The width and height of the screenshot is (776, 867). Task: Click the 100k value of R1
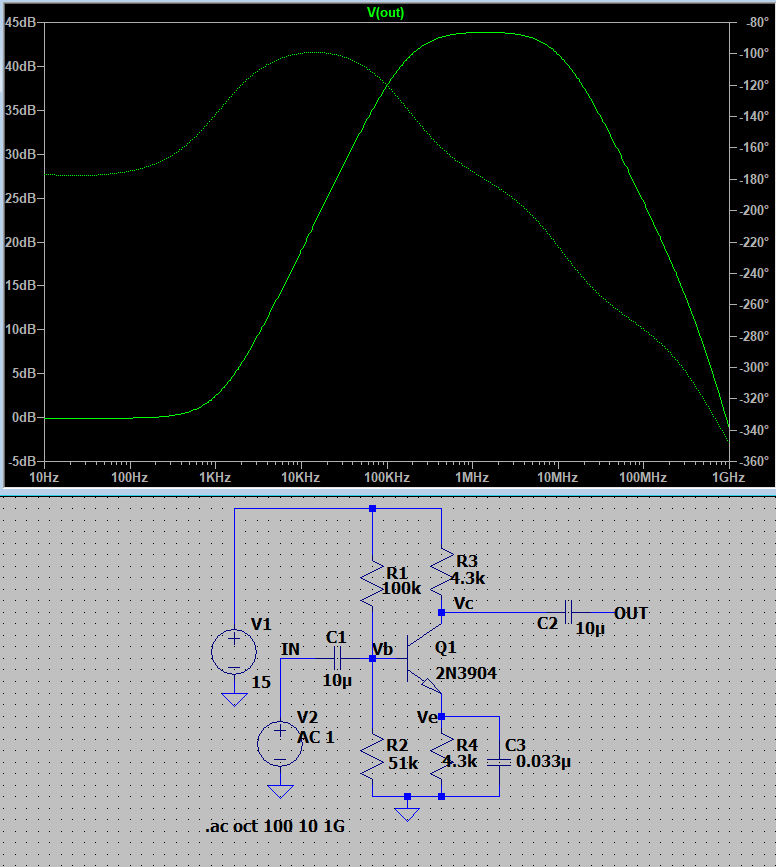[x=402, y=589]
